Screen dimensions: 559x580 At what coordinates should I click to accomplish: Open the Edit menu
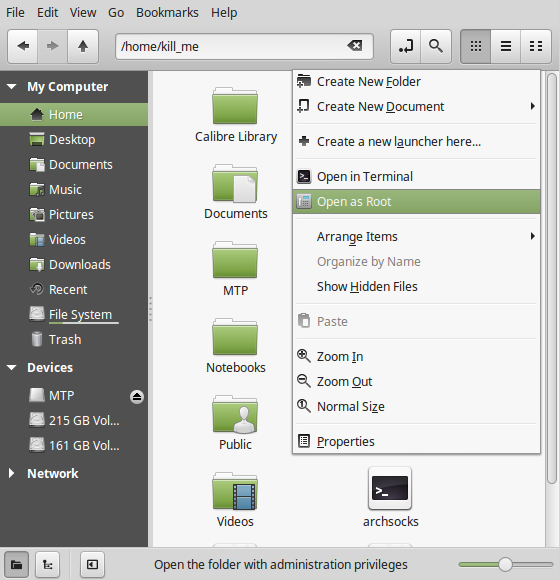47,13
